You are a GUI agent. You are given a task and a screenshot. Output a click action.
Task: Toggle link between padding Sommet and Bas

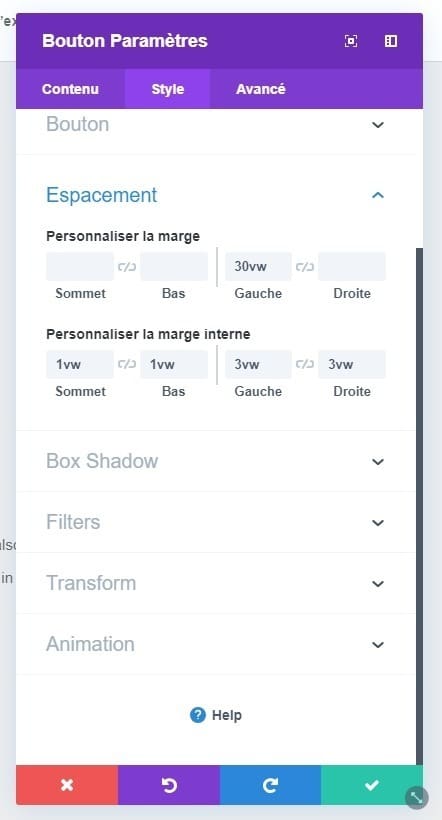click(x=127, y=365)
